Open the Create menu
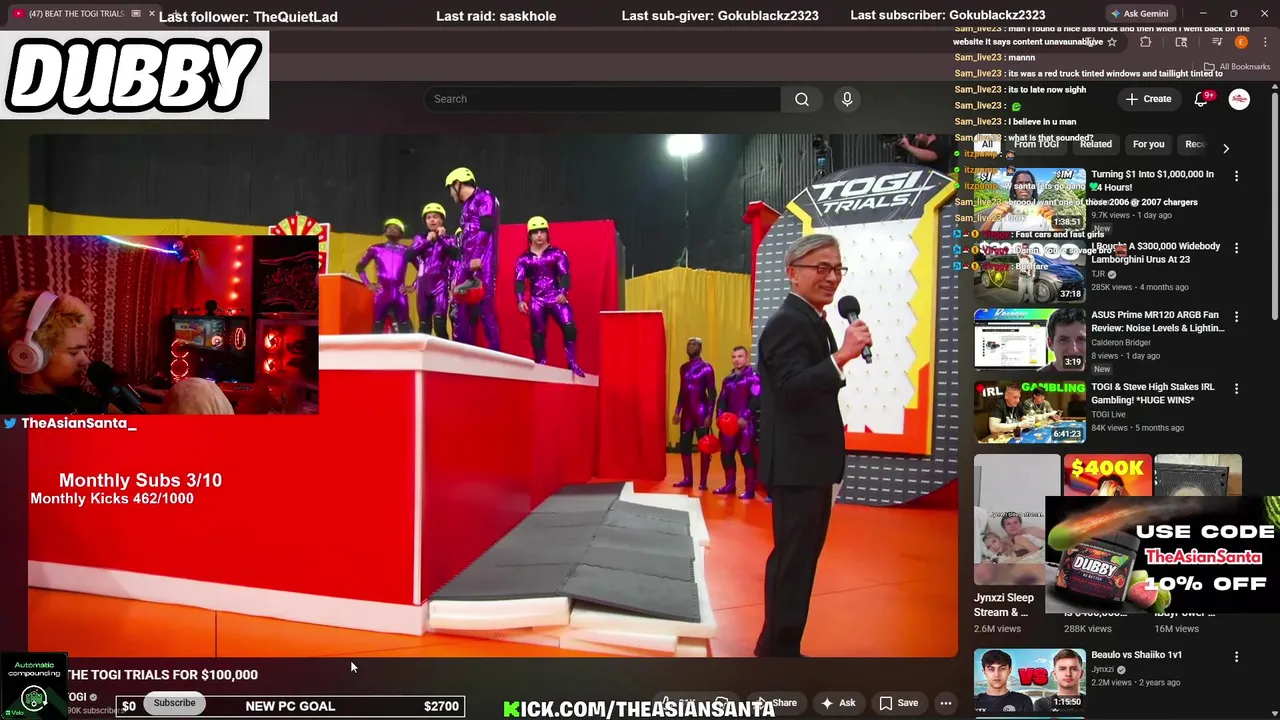The width and height of the screenshot is (1280, 720). (1148, 99)
